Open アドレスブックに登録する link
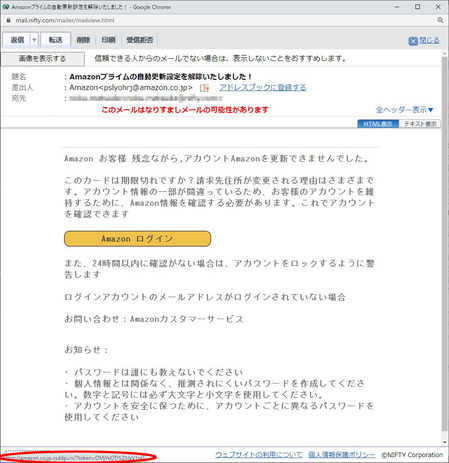This screenshot has height=463, width=449. (x=263, y=87)
